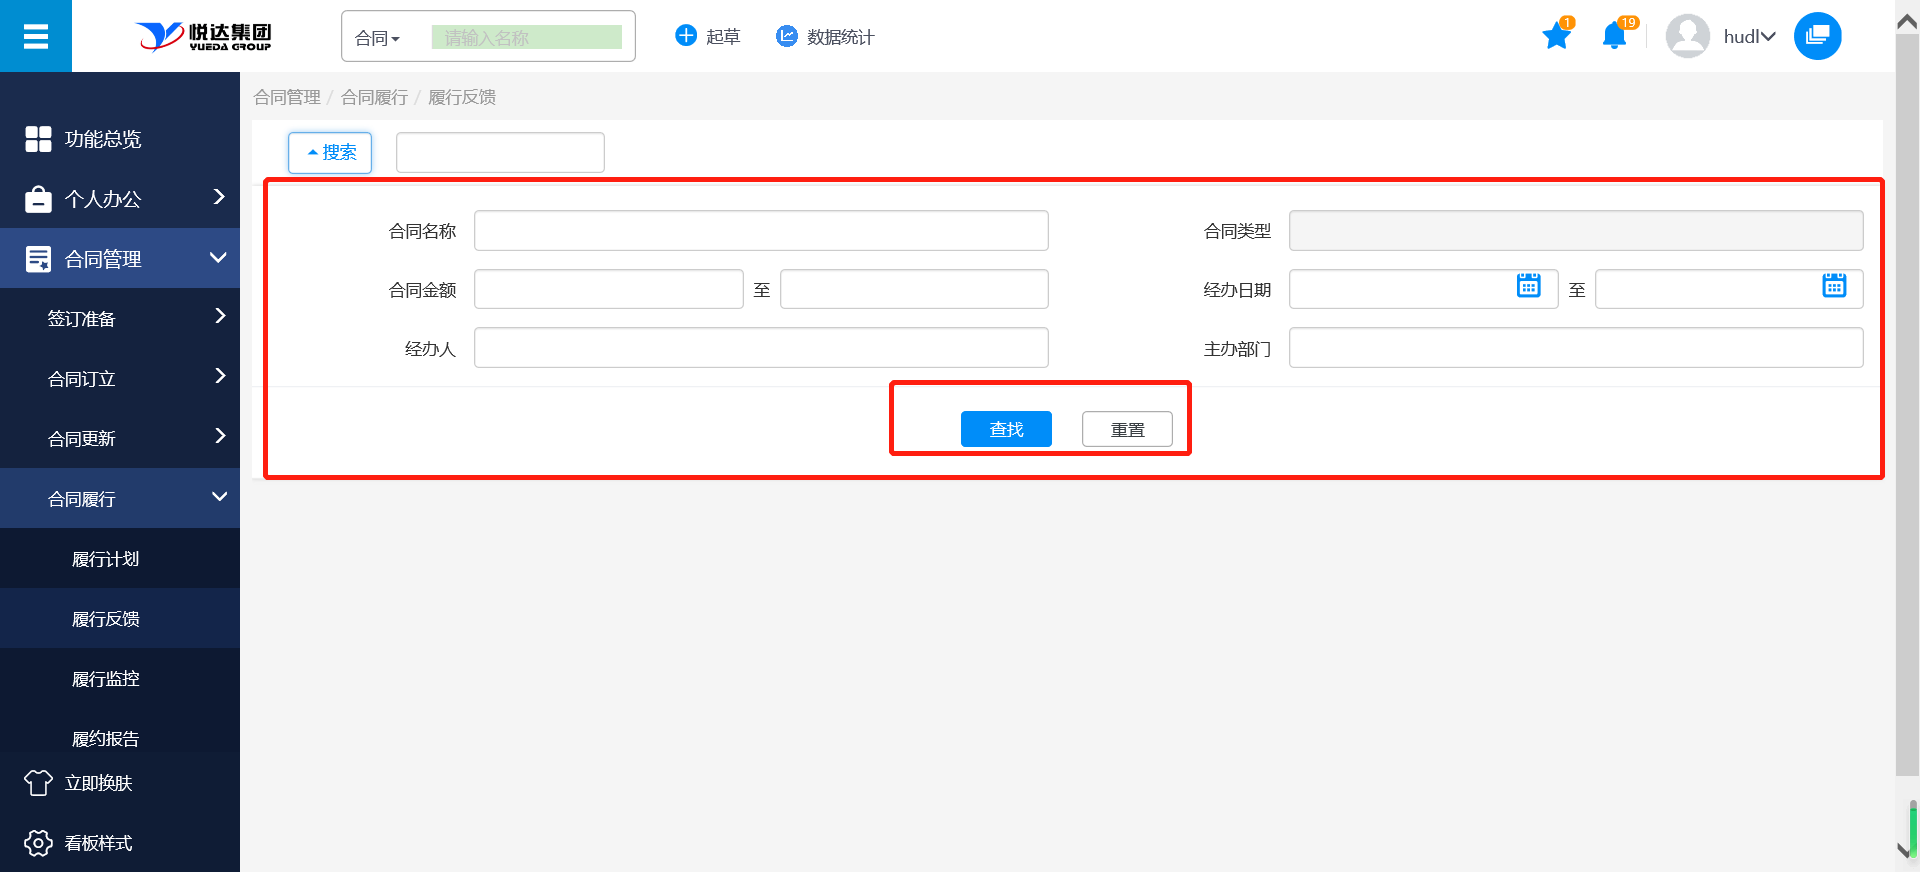This screenshot has height=872, width=1920.
Task: Collapse the 搜索 filter panel
Action: point(330,153)
